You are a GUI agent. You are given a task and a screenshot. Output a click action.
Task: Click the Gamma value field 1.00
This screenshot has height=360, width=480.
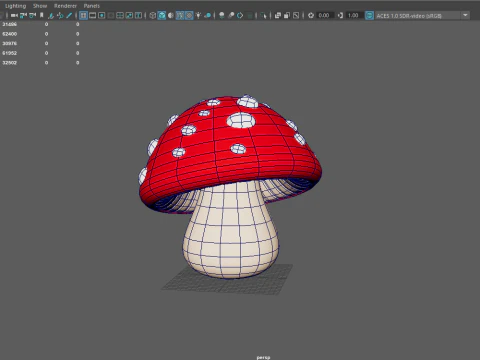tap(354, 15)
